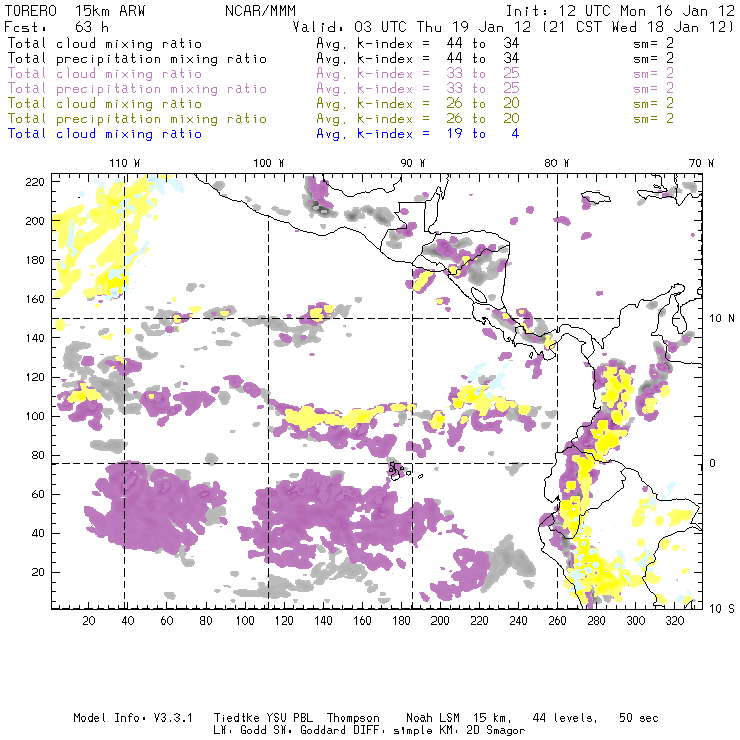Click '200' on the vertical axis
Image resolution: width=740 pixels, height=740 pixels.
click(x=35, y=221)
